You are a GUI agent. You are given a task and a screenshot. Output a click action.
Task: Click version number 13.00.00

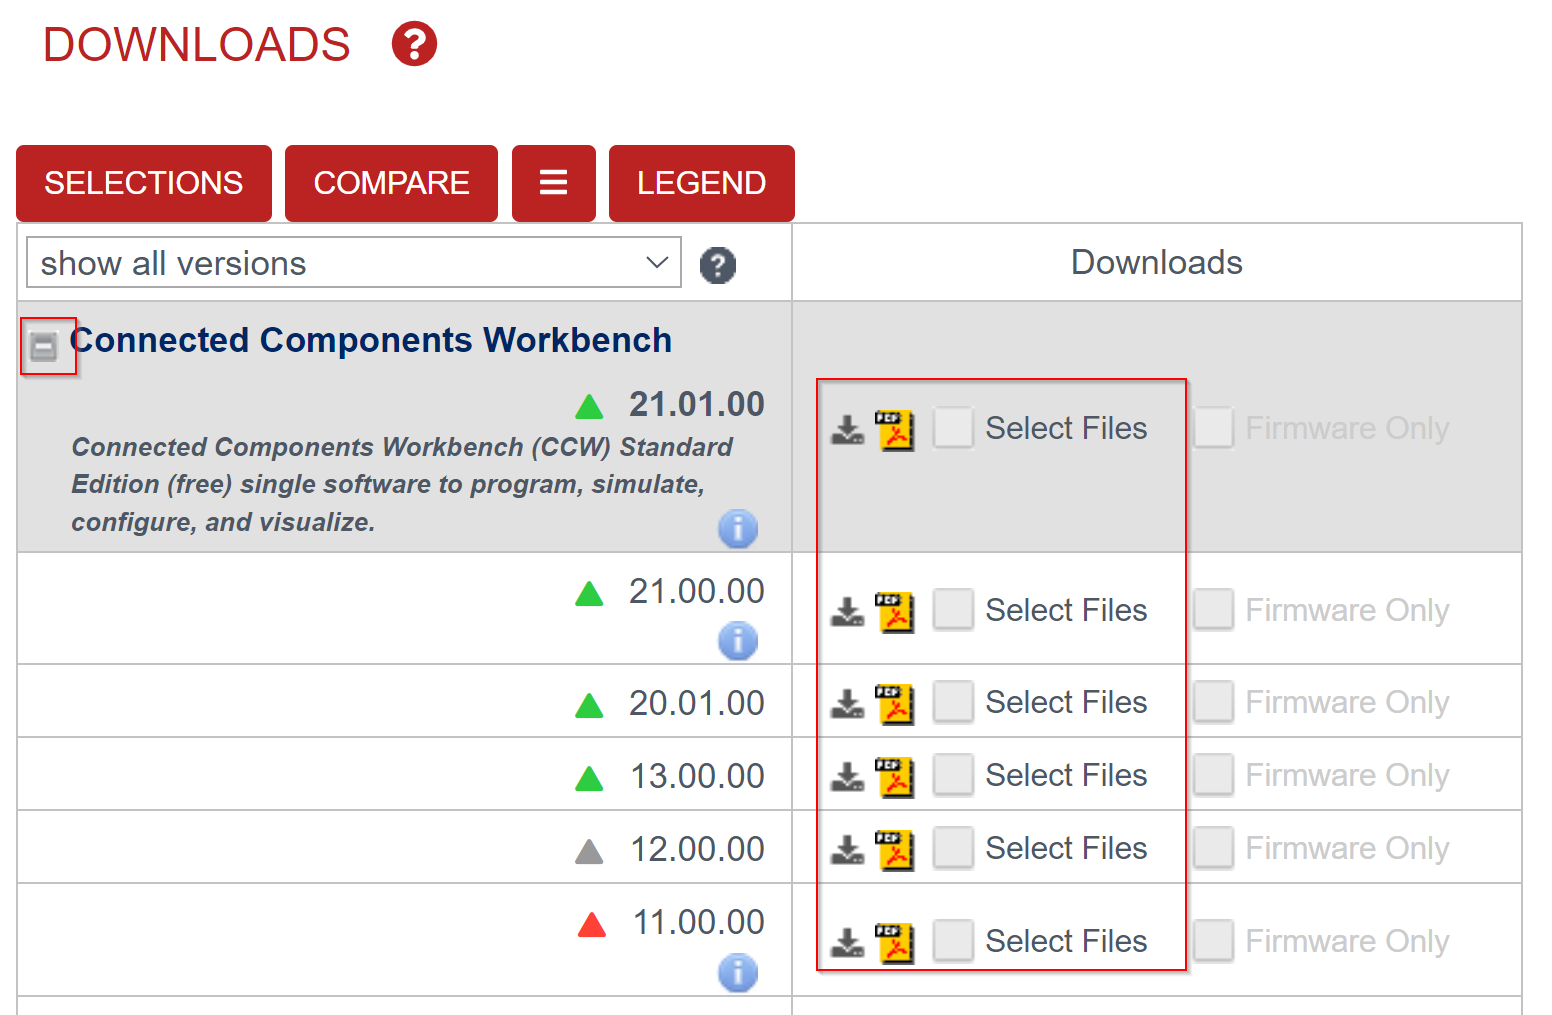point(697,776)
